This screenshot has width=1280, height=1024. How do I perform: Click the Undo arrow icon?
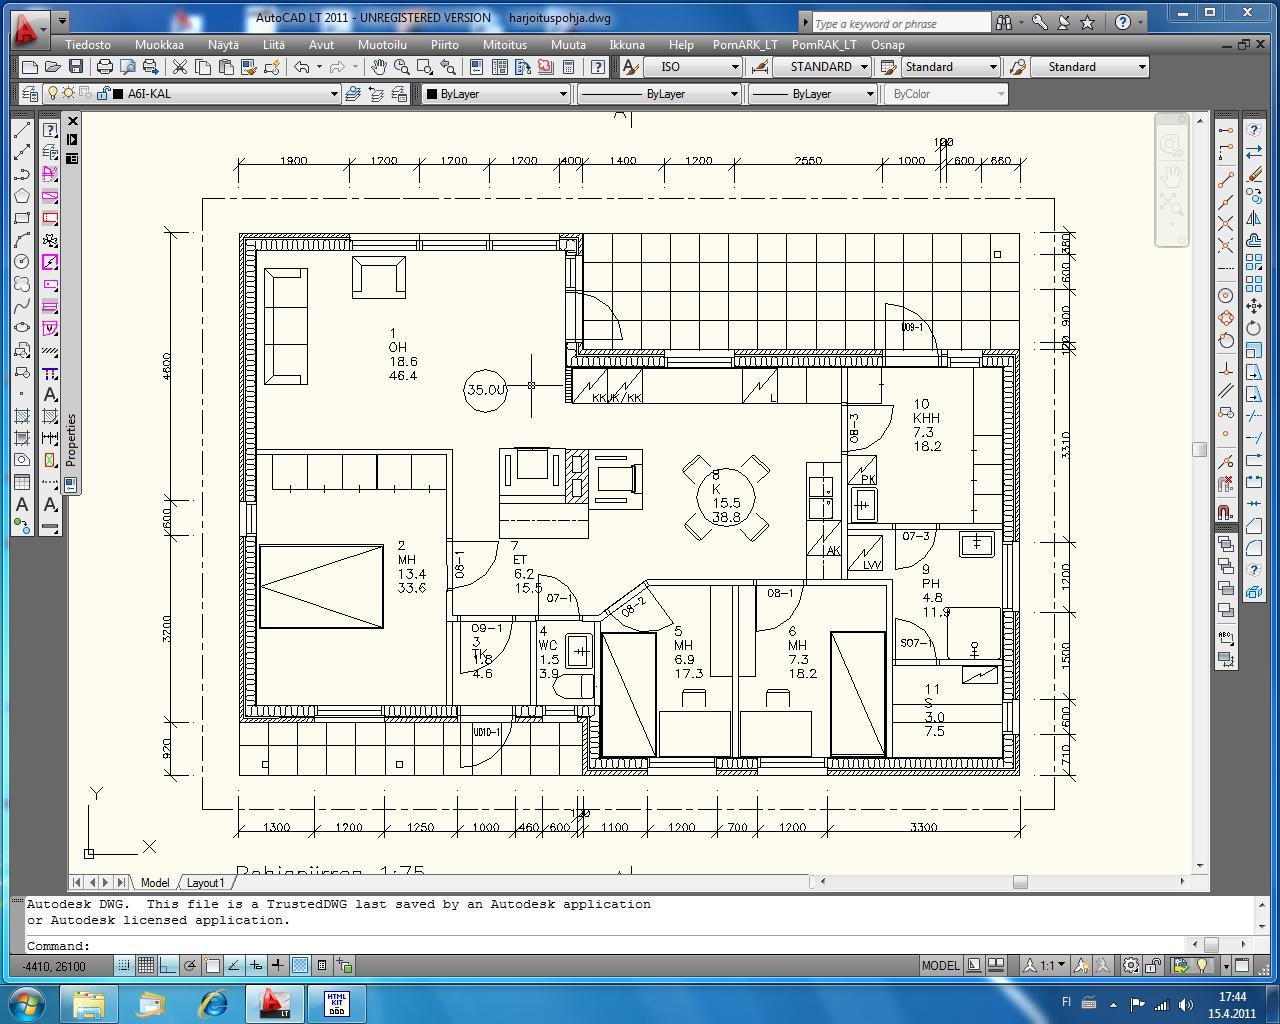[301, 67]
